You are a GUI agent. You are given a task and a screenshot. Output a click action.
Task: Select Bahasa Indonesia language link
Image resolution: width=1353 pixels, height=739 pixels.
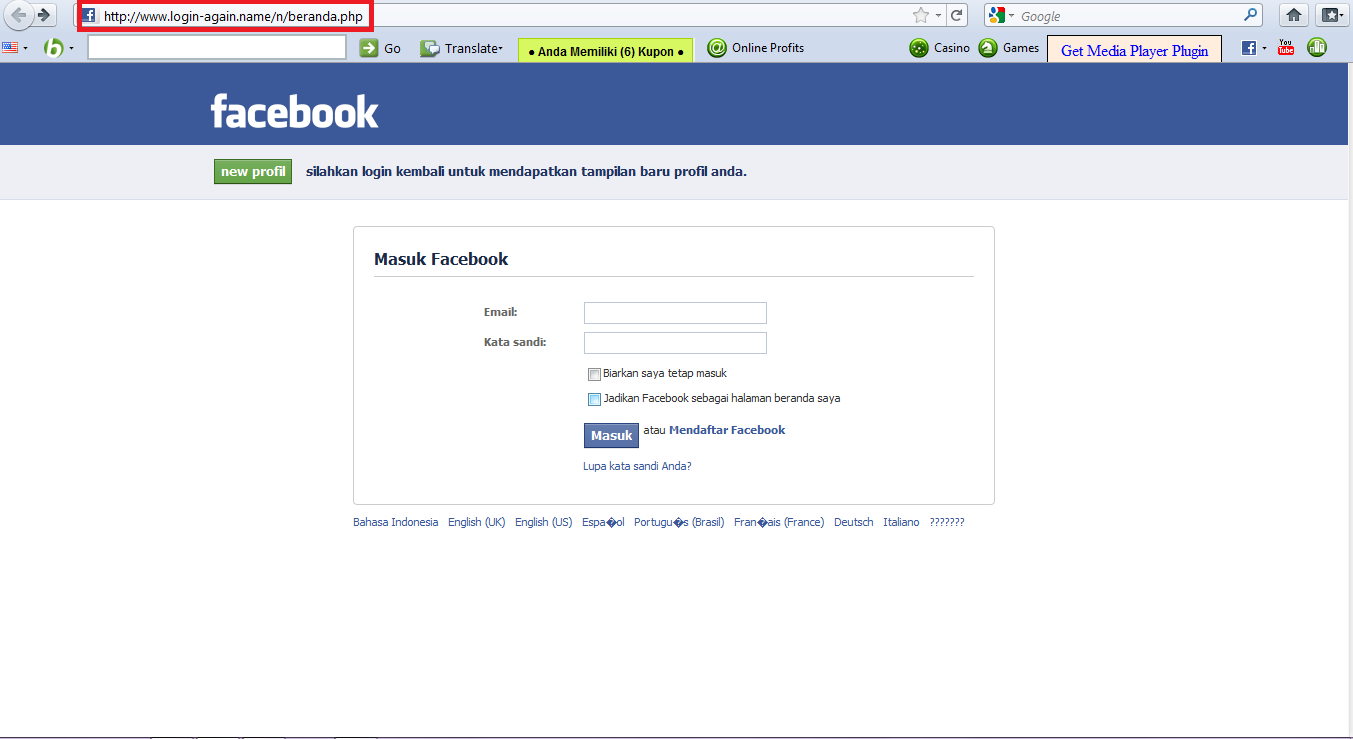pos(395,522)
